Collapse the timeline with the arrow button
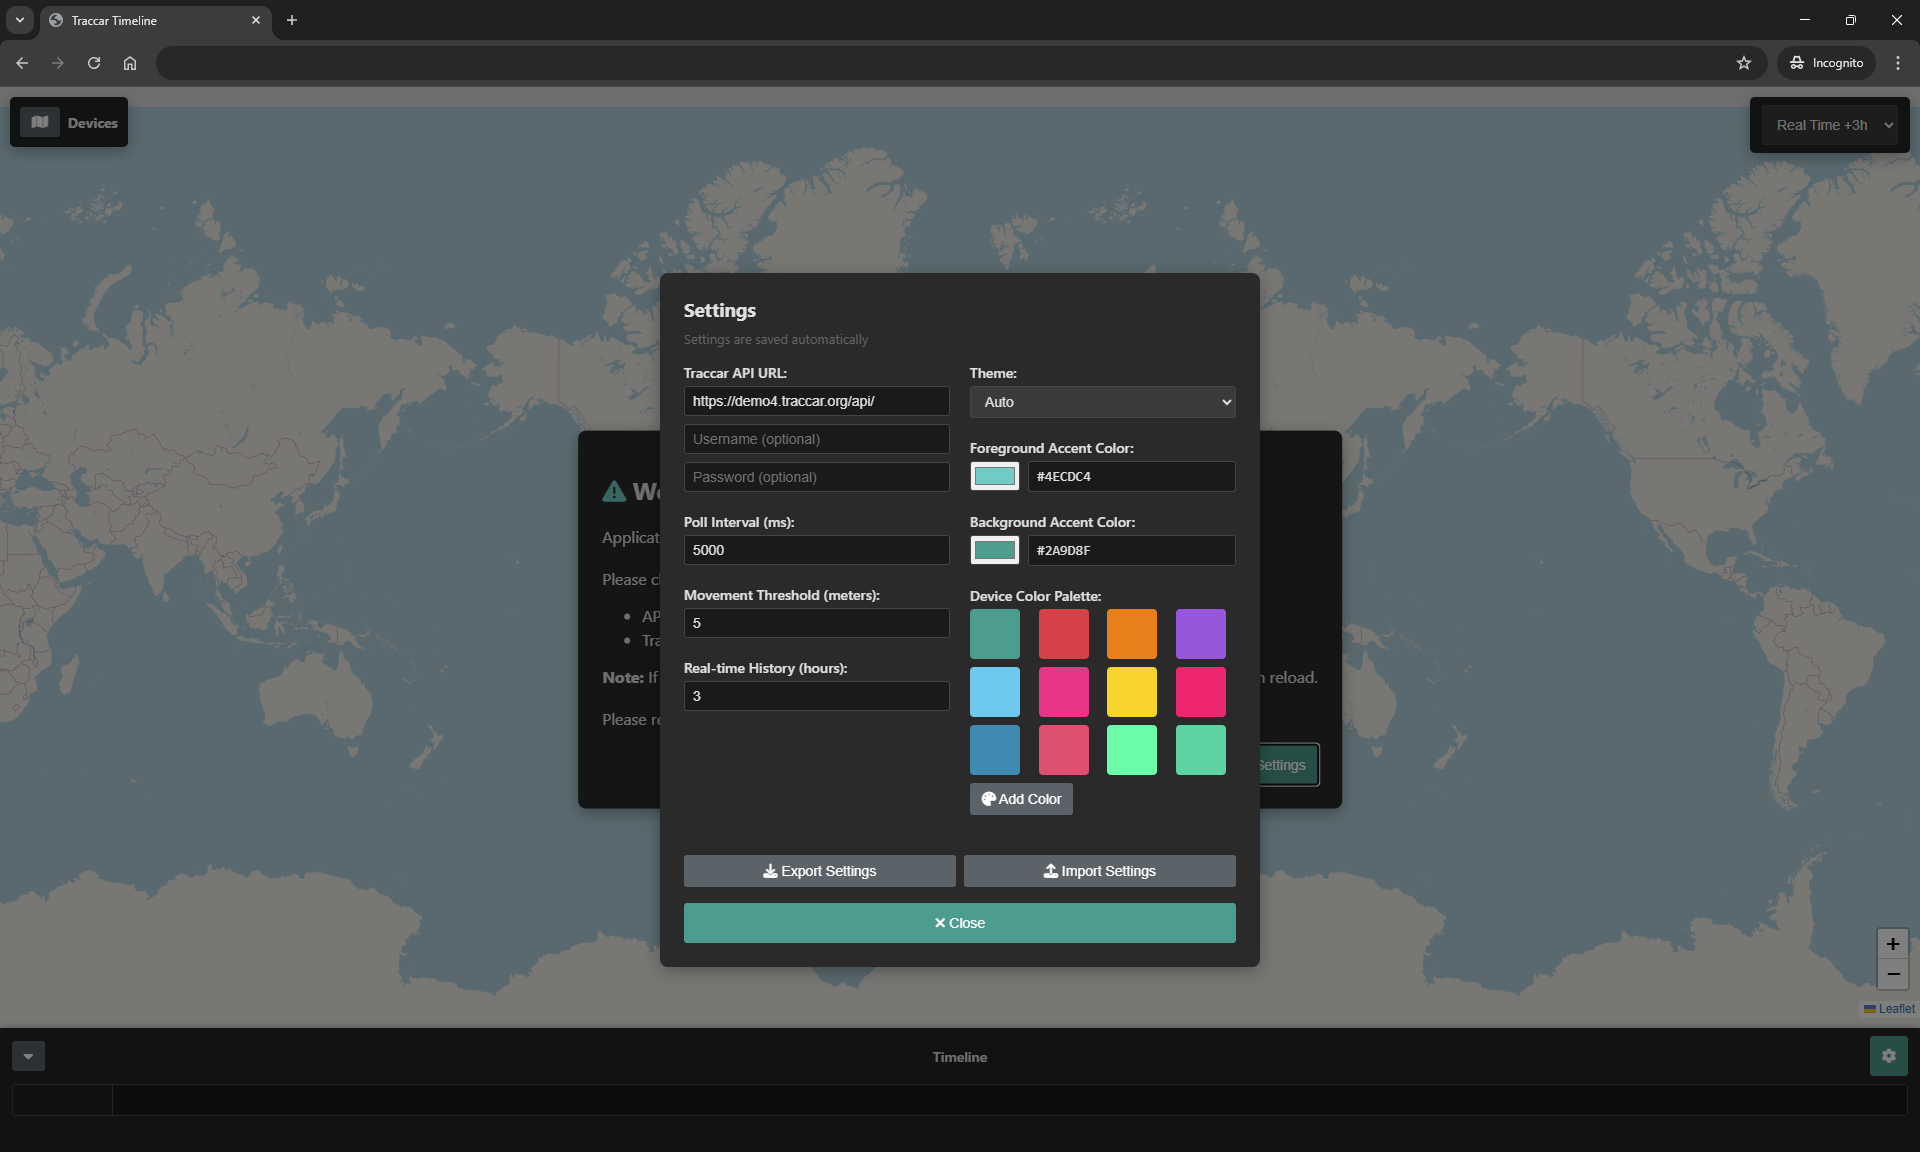 [x=28, y=1056]
